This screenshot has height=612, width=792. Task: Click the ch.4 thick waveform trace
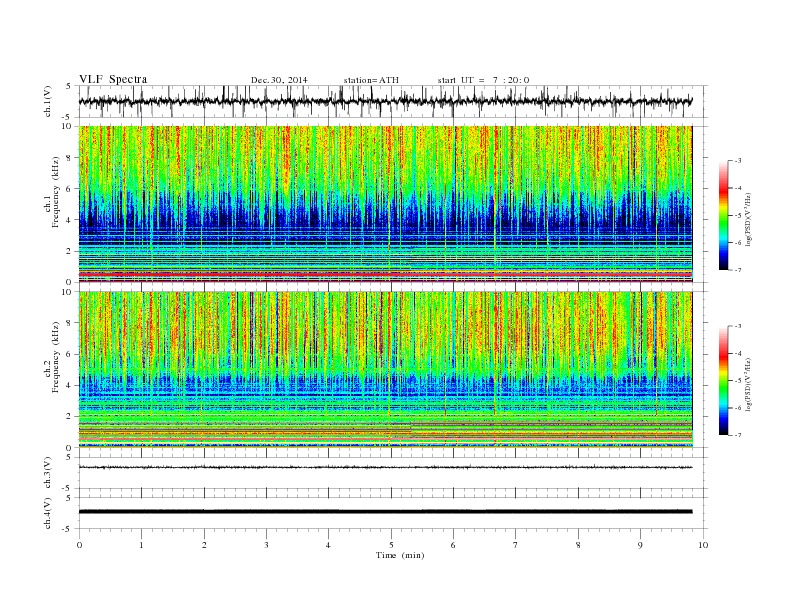click(385, 512)
